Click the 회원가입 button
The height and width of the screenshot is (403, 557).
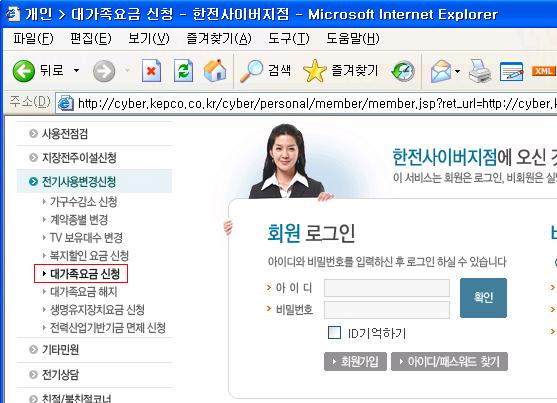click(355, 361)
